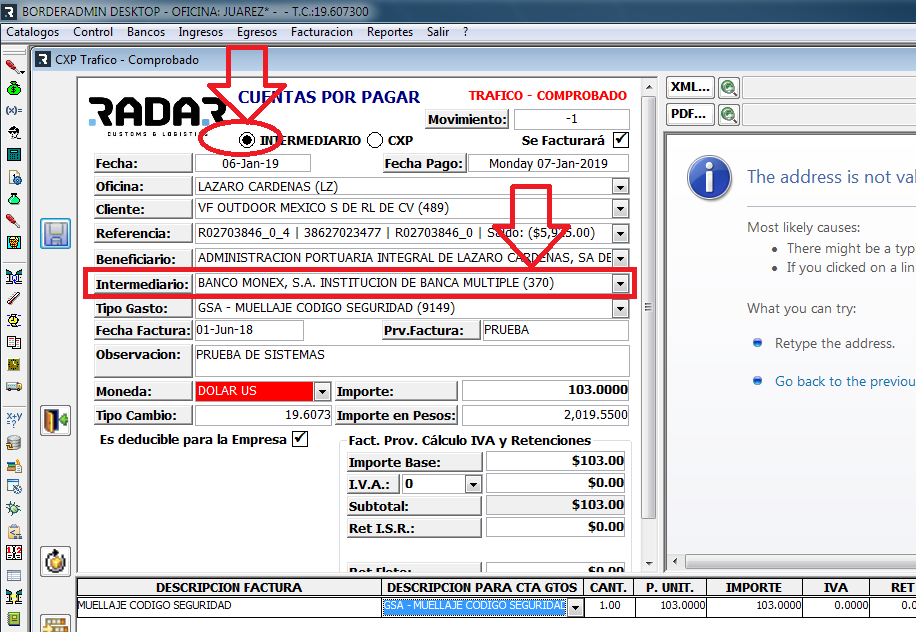The image size is (916, 632).
Task: Click the PDF... button
Action: click(x=690, y=114)
